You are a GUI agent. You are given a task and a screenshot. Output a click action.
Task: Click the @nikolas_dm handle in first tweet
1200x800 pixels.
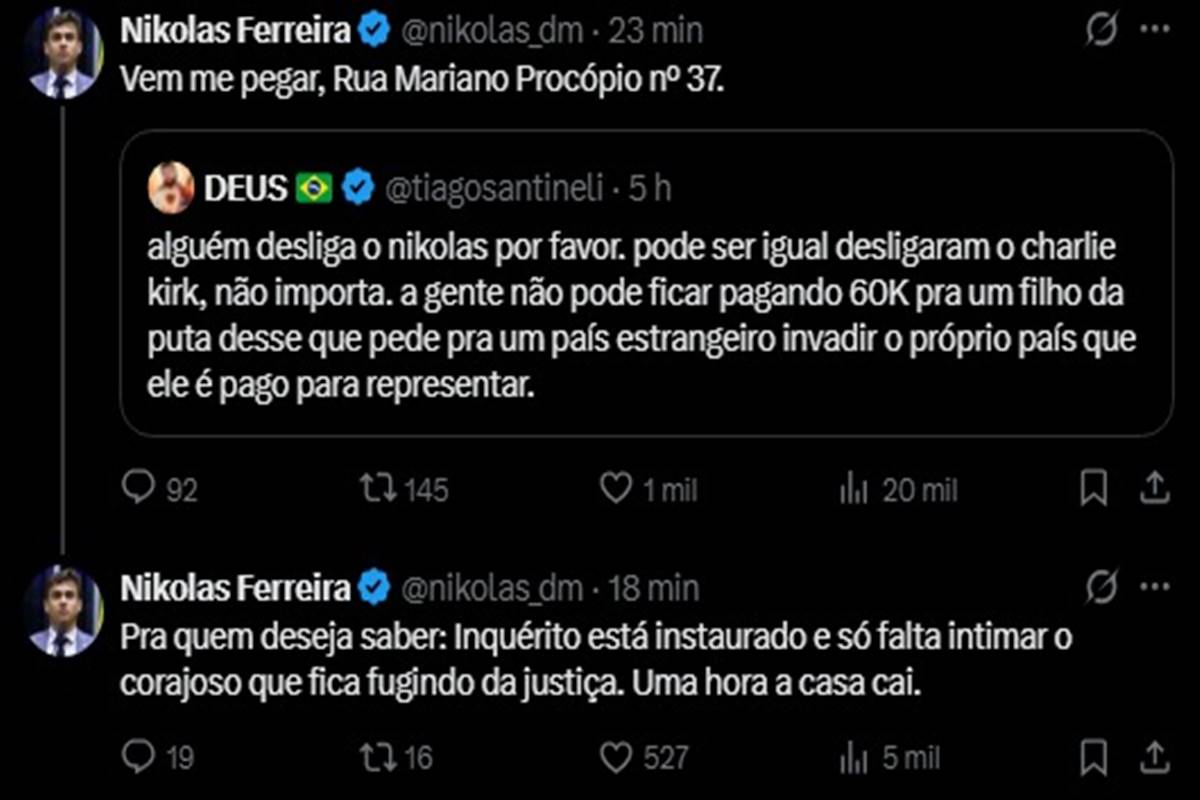tap(491, 31)
